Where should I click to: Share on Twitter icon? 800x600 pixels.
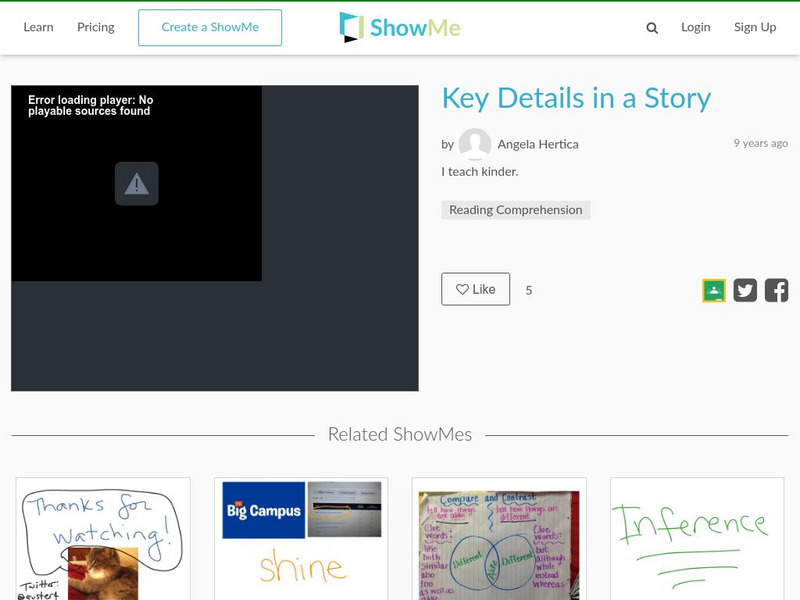point(745,290)
